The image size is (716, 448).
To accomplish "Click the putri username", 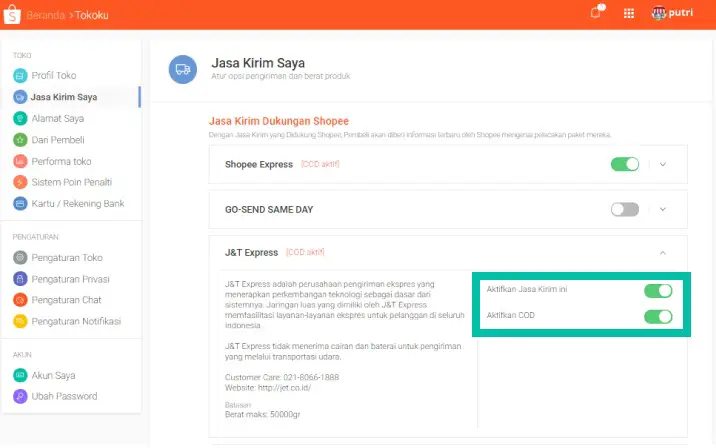I will click(681, 13).
